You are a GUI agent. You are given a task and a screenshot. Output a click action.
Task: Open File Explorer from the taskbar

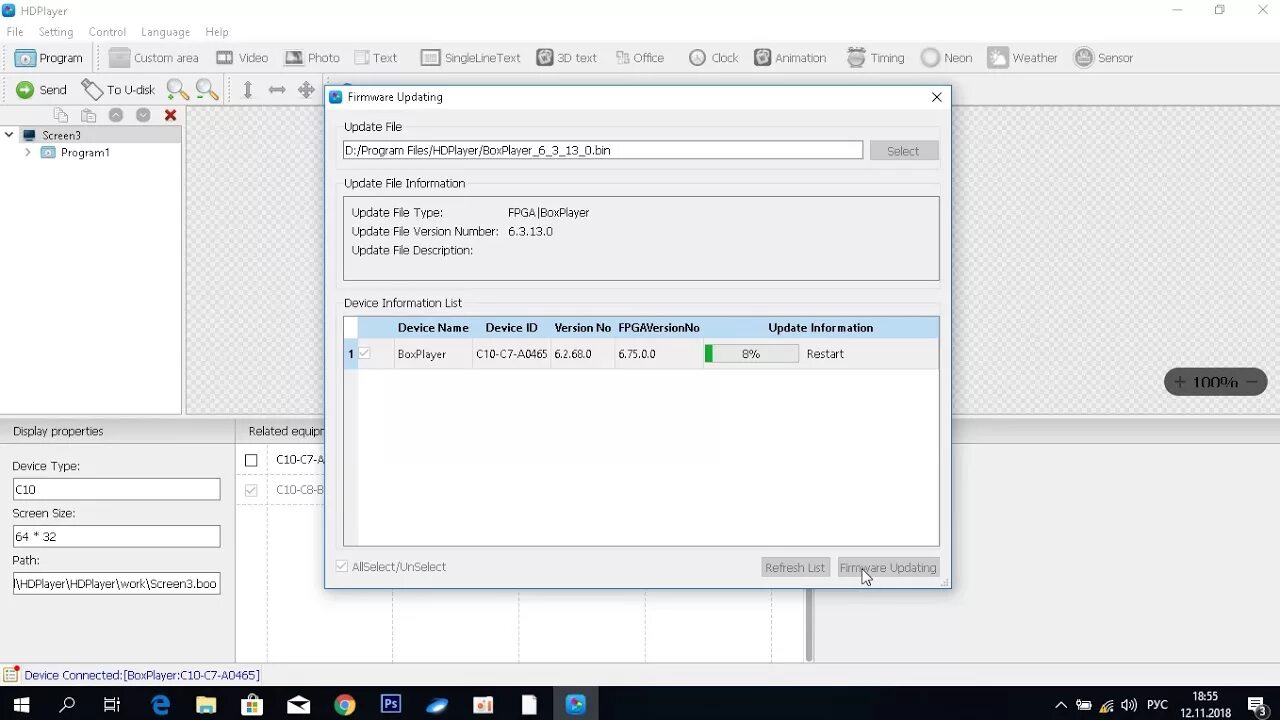206,705
